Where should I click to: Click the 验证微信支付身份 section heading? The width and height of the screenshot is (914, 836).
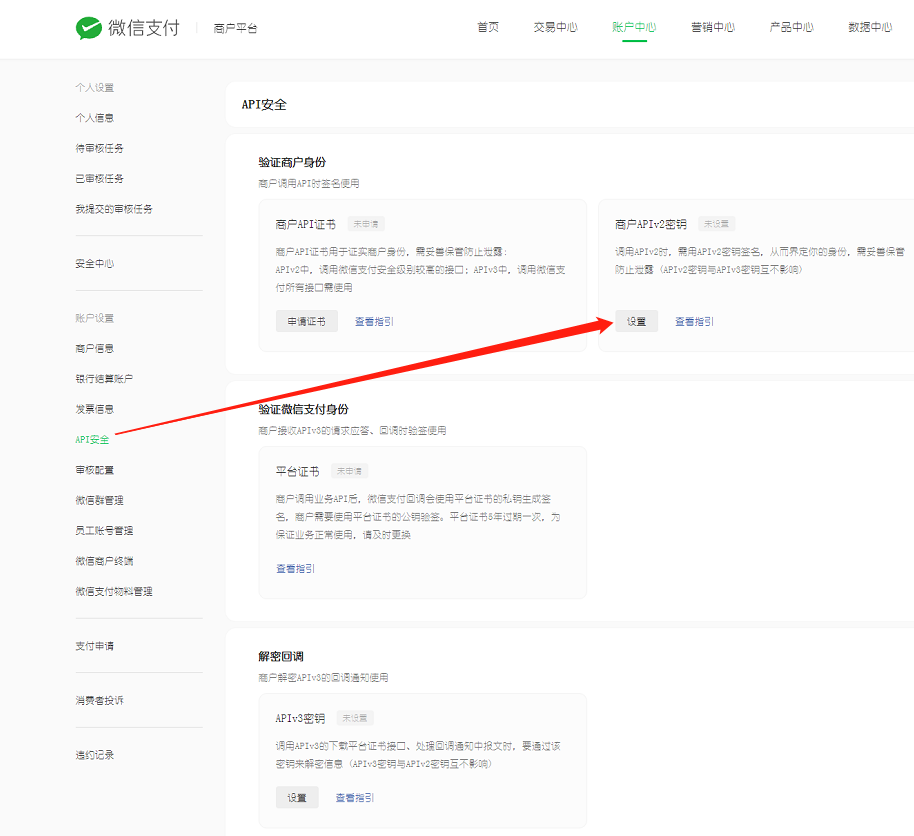[x=303, y=409]
